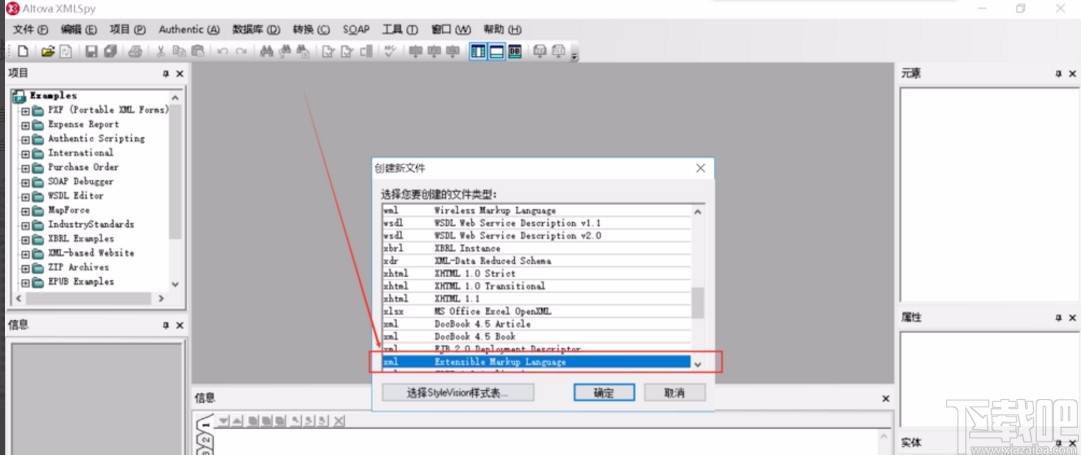Viewport: 1081px width, 455px height.
Task: Click the Open file folder icon
Action: 48,51
